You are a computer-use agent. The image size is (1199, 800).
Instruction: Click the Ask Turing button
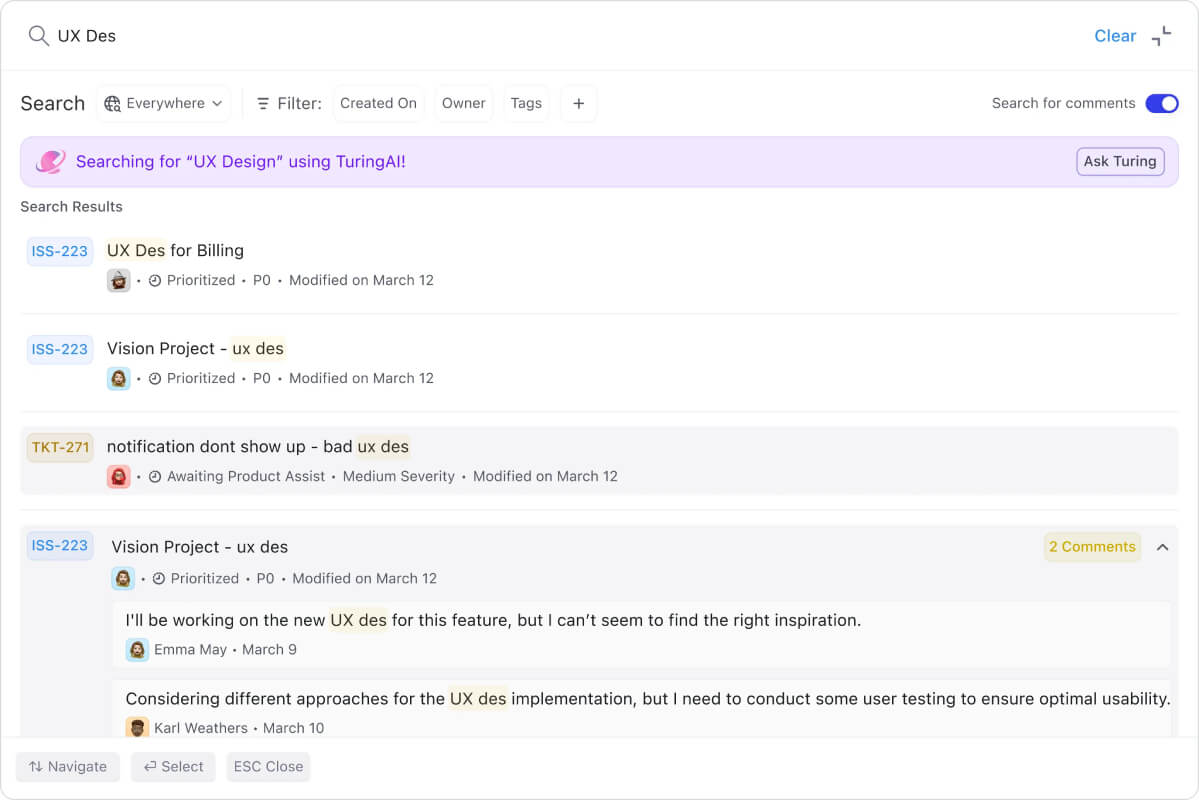pyautogui.click(x=1120, y=161)
